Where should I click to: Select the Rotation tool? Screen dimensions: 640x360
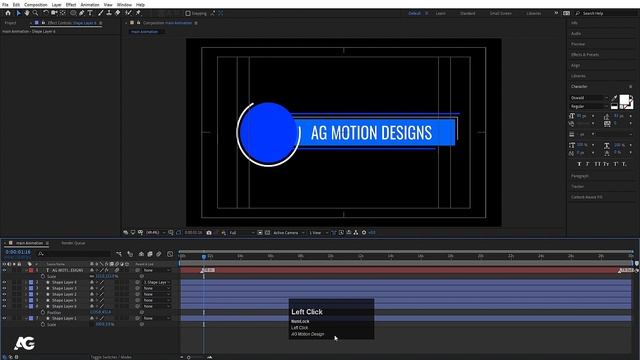pos(46,13)
